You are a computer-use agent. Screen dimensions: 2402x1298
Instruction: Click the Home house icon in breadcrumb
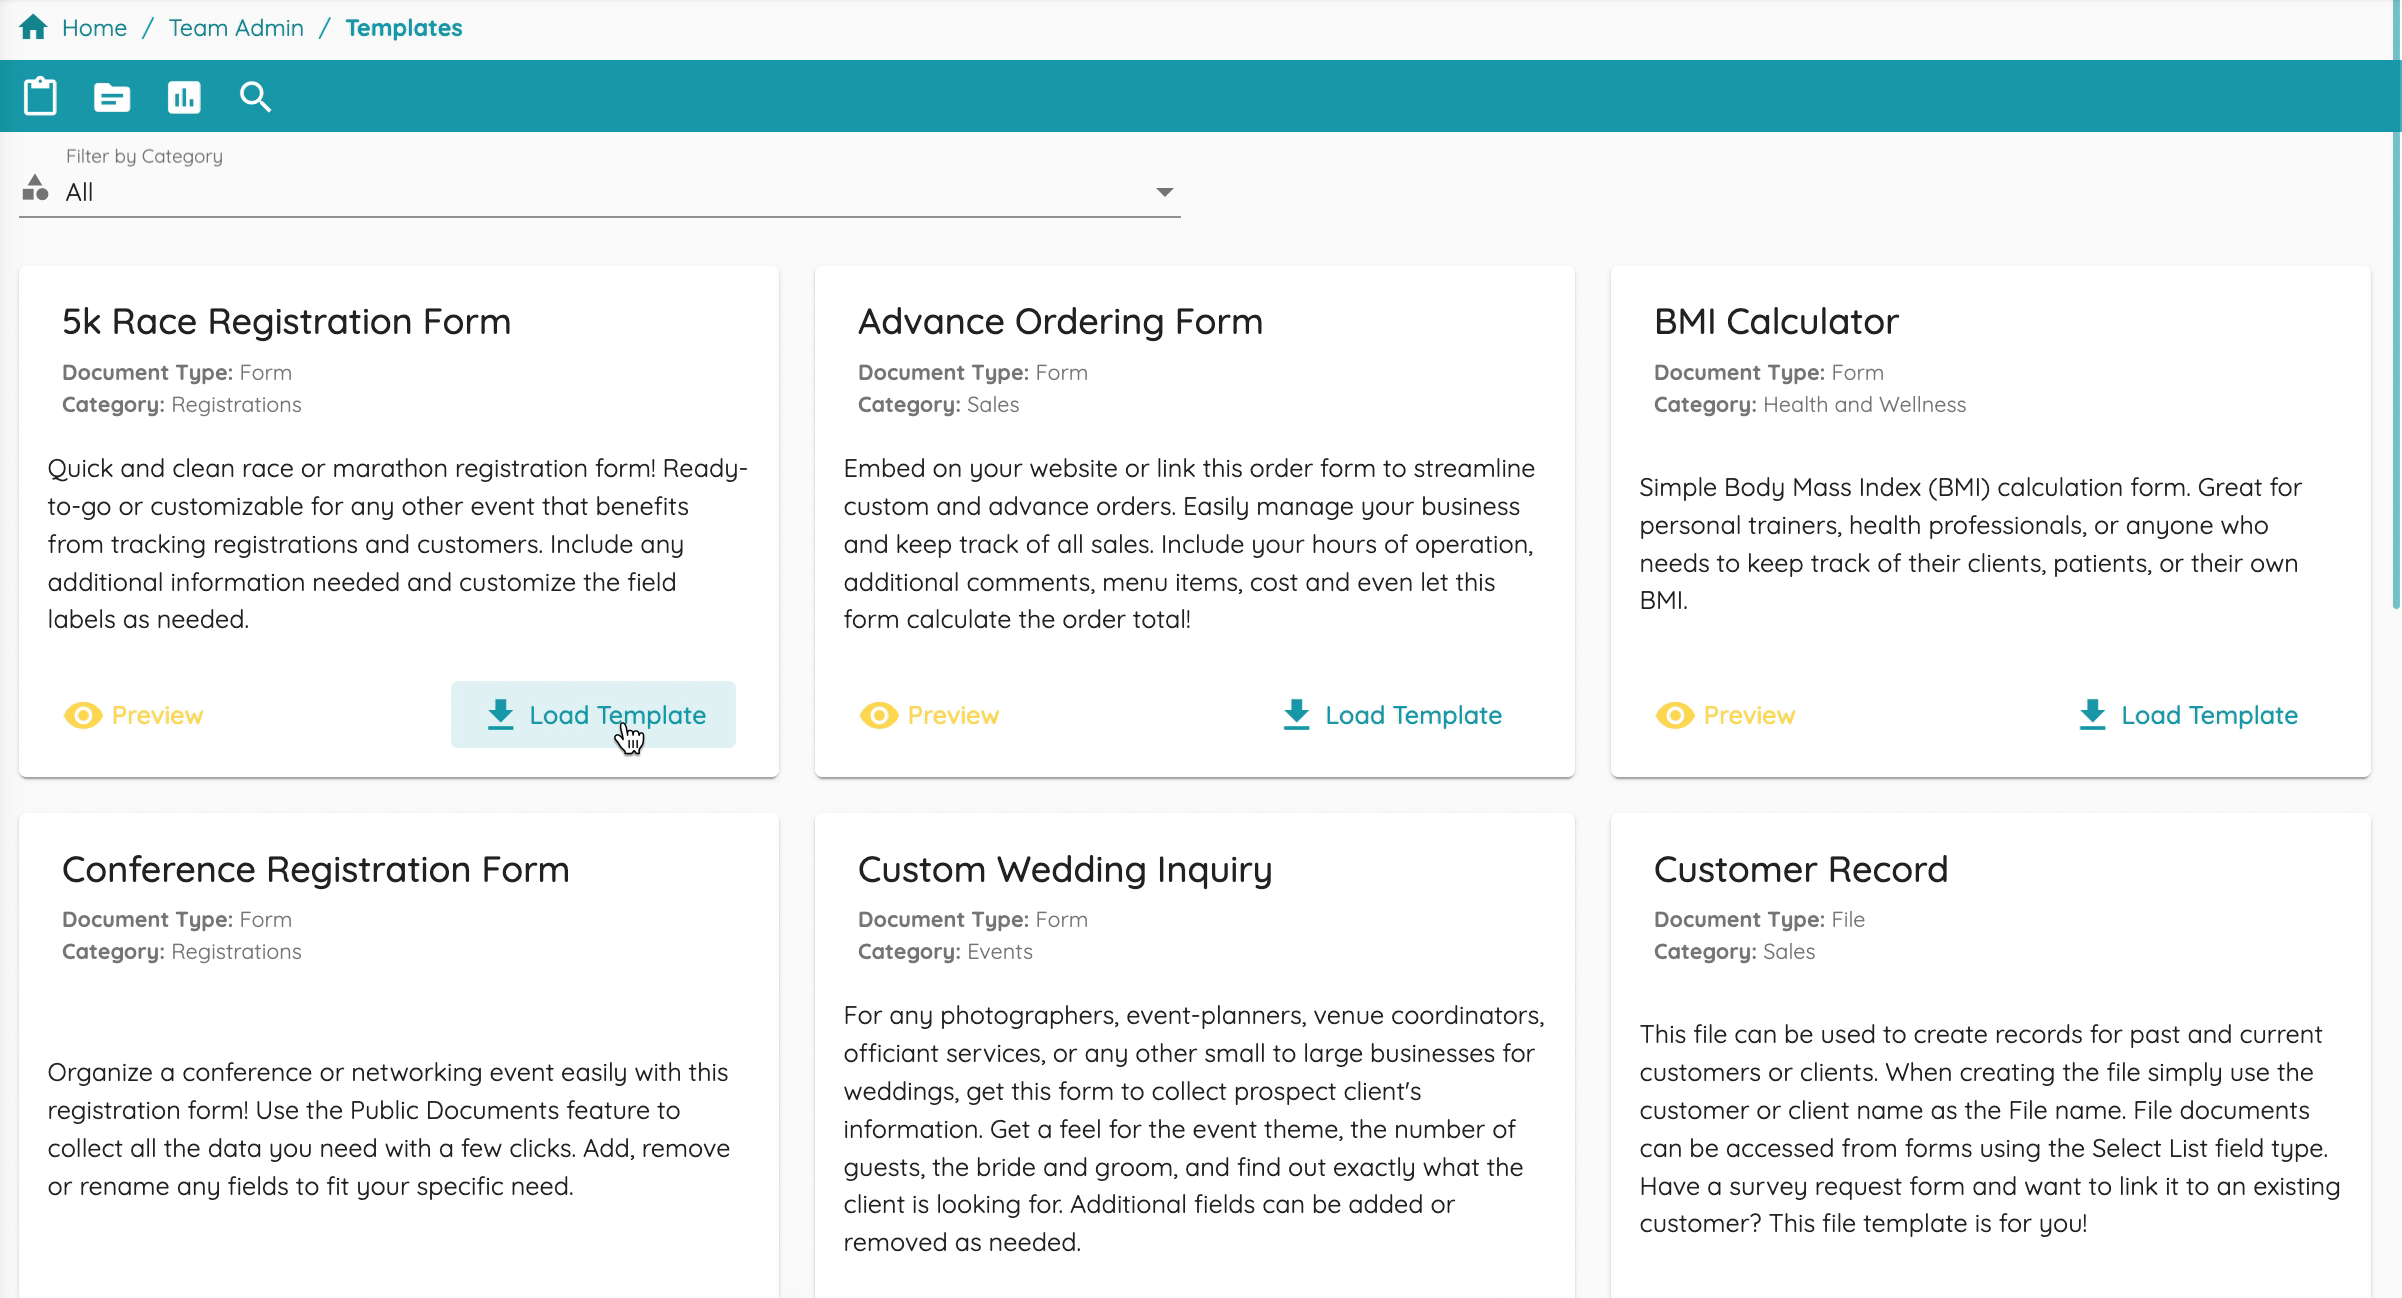click(x=33, y=27)
